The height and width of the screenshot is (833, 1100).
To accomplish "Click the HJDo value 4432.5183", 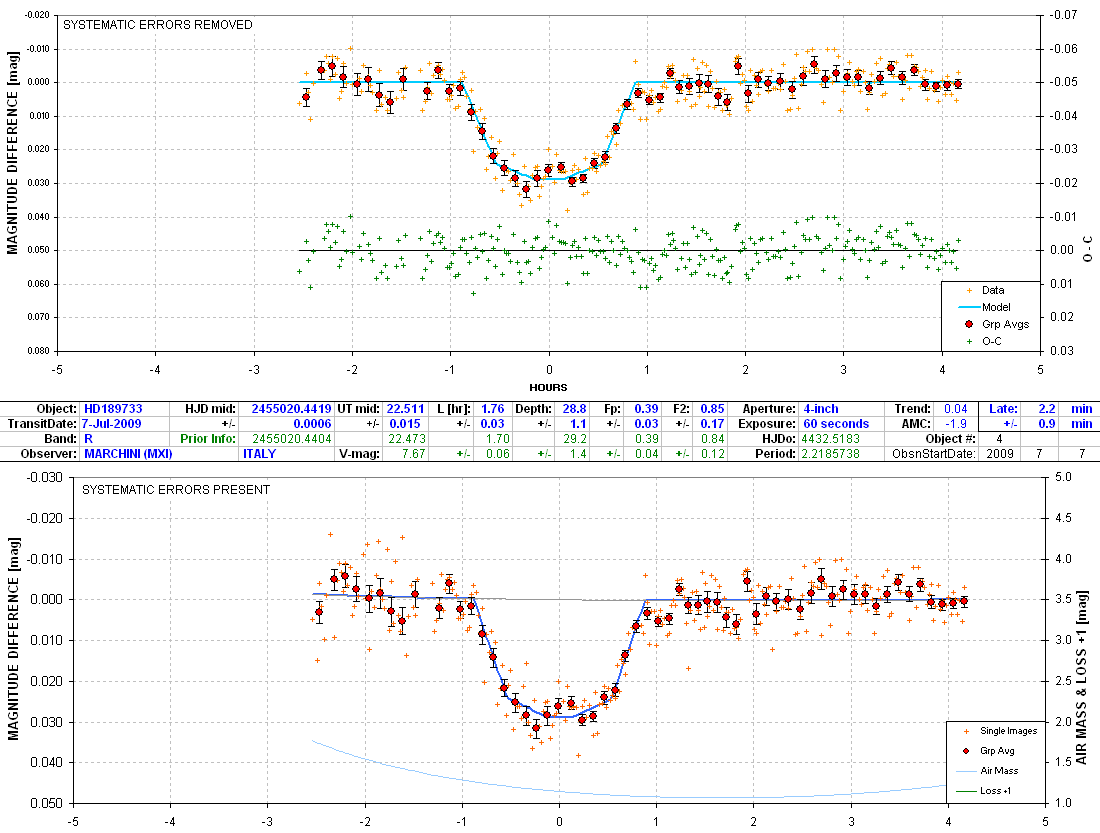I will point(831,439).
